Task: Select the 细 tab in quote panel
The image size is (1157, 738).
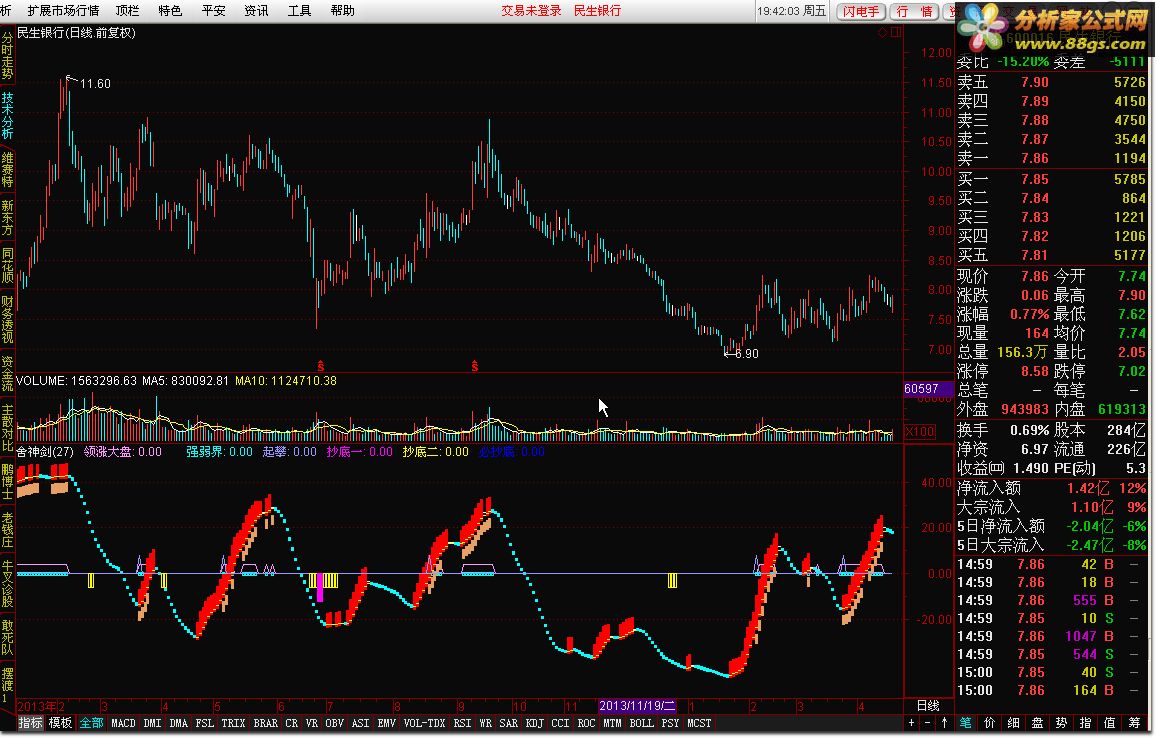Action: (1014, 723)
